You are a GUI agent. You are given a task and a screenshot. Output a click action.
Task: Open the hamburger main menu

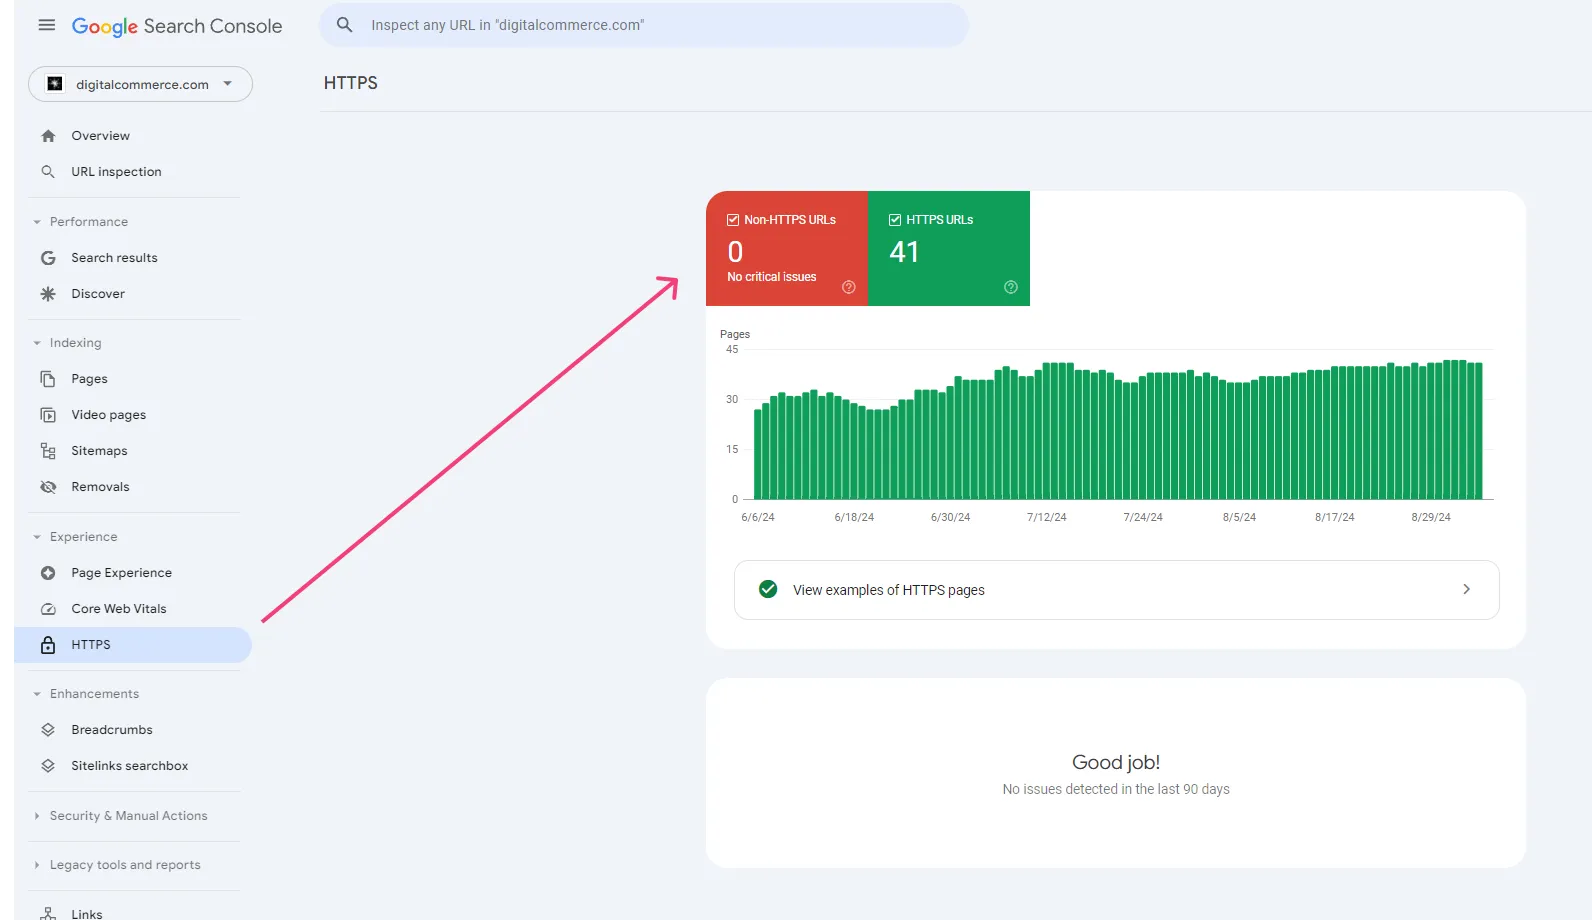click(x=47, y=25)
